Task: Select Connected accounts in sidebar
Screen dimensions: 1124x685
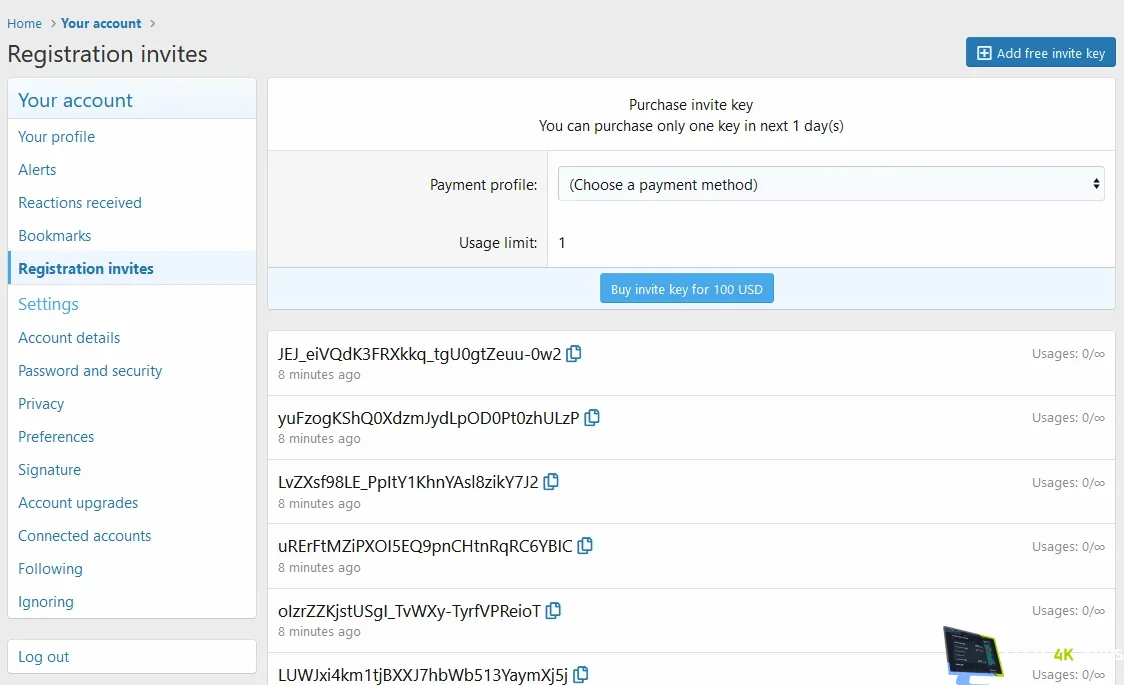Action: 85,536
